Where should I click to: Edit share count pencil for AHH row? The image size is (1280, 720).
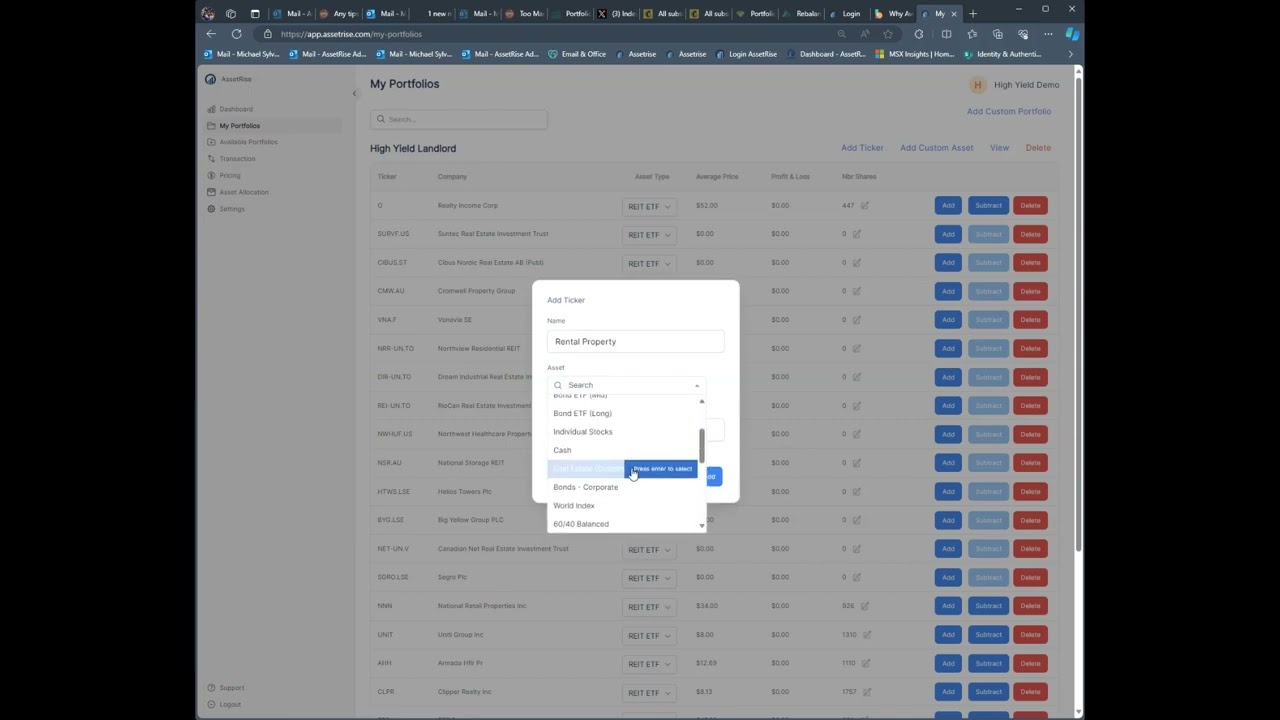coord(866,663)
